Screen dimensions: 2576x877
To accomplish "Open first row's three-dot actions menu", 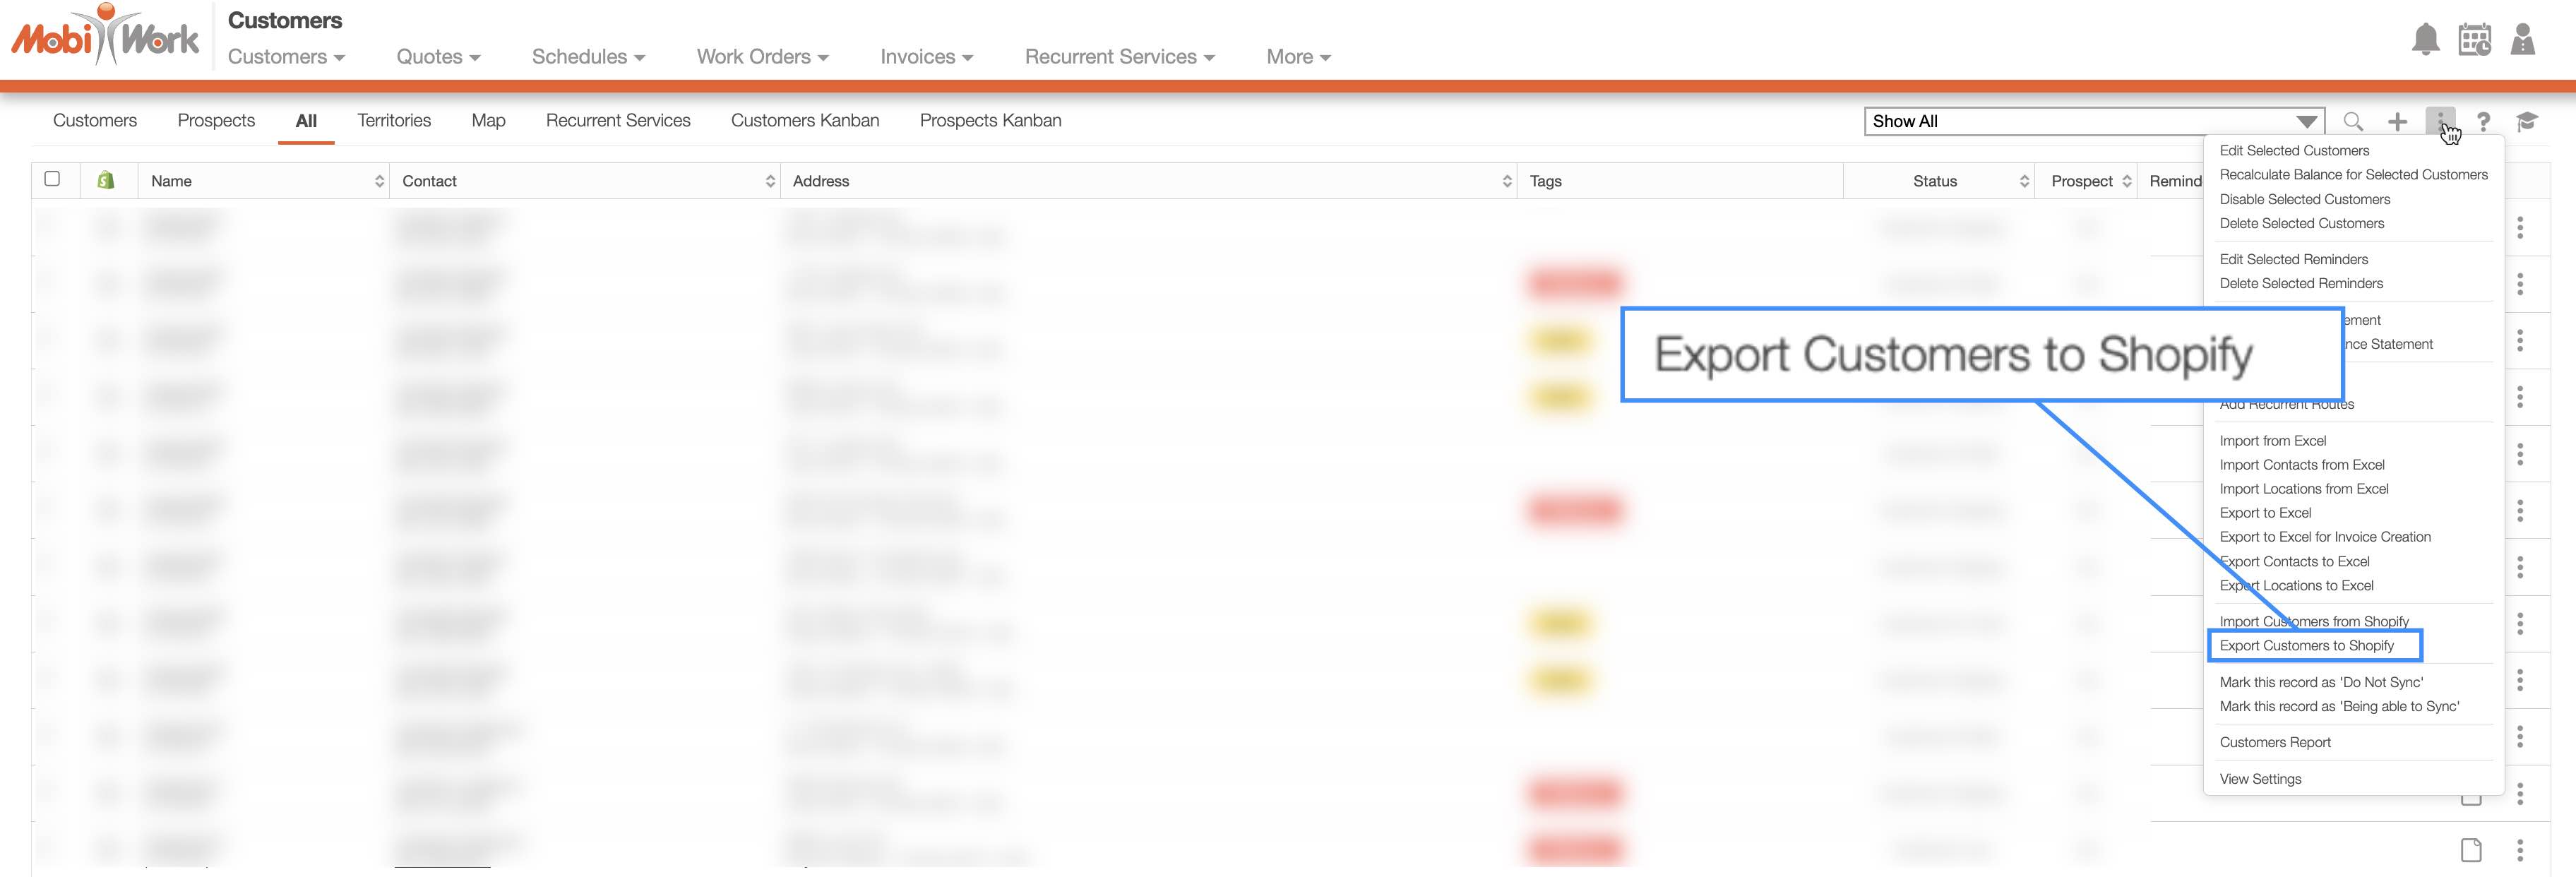I will tap(2519, 228).
